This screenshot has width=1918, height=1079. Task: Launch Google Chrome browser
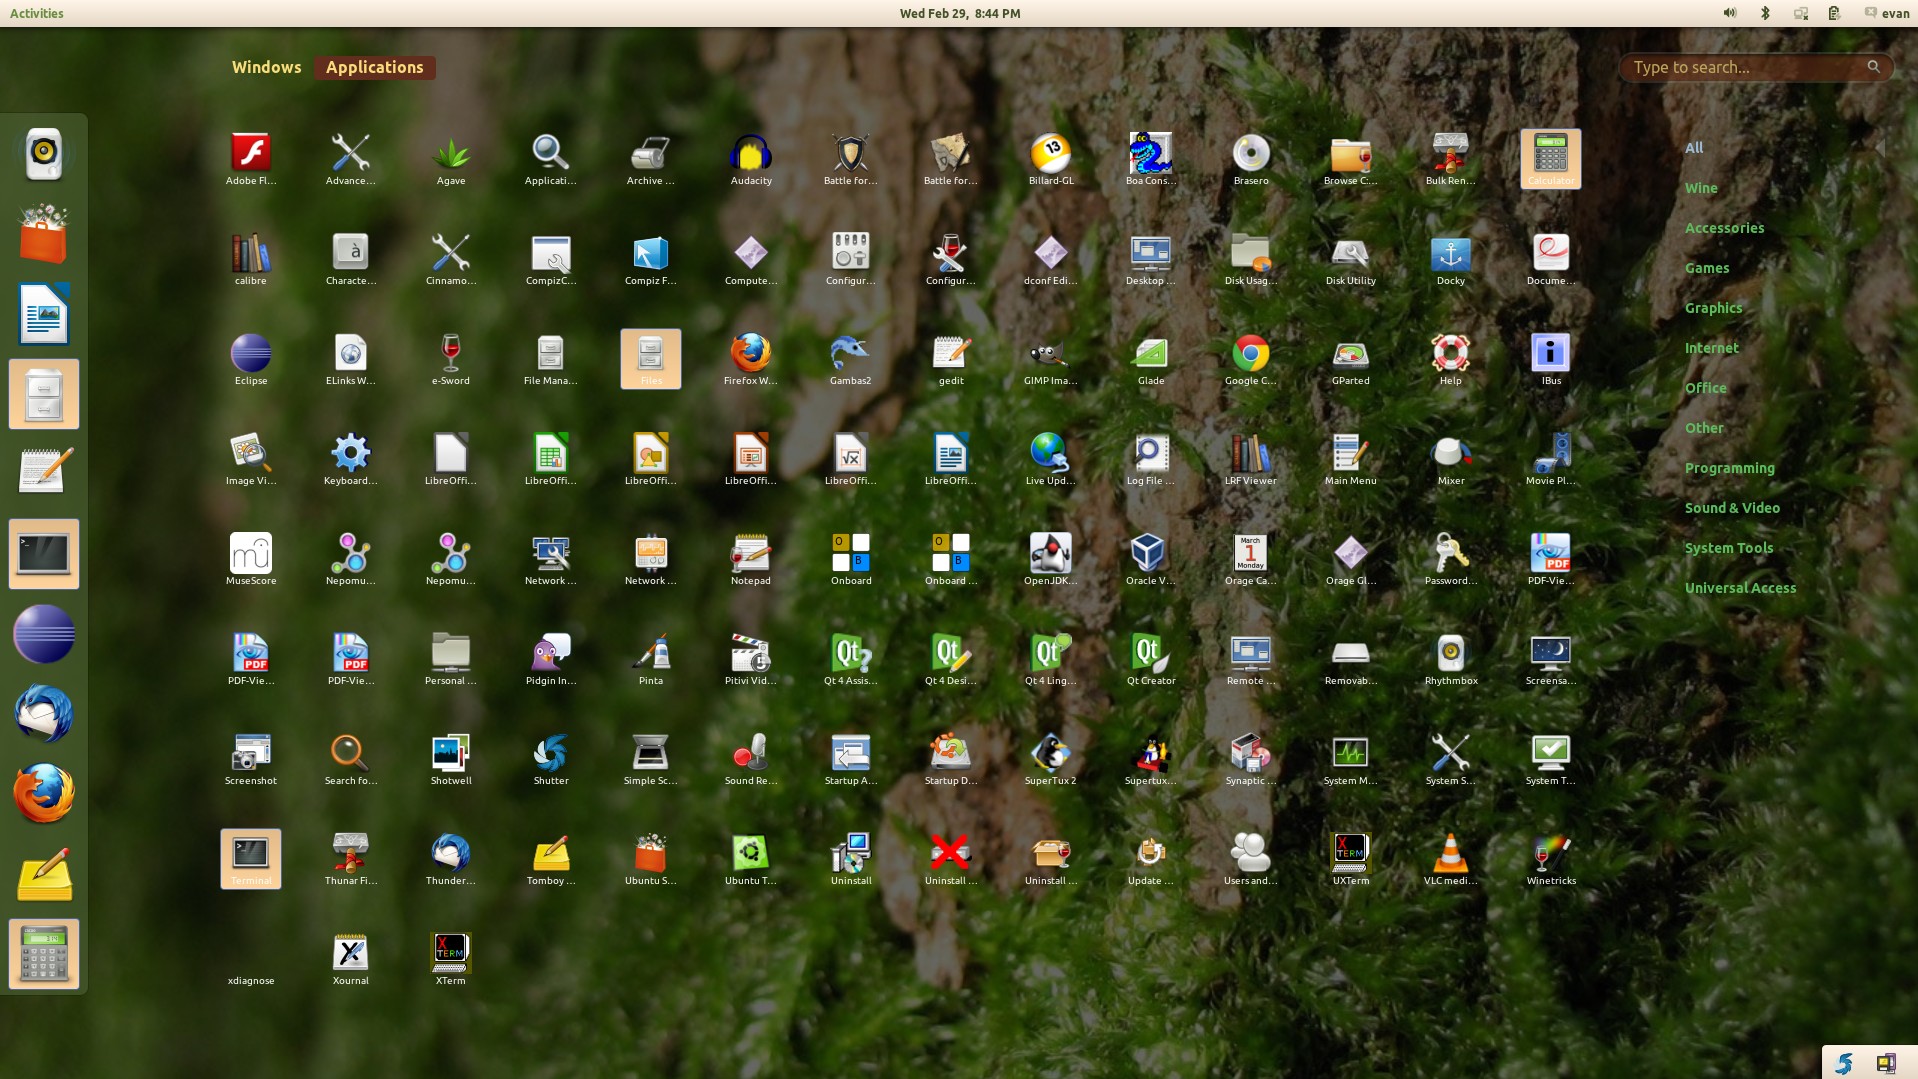1251,359
